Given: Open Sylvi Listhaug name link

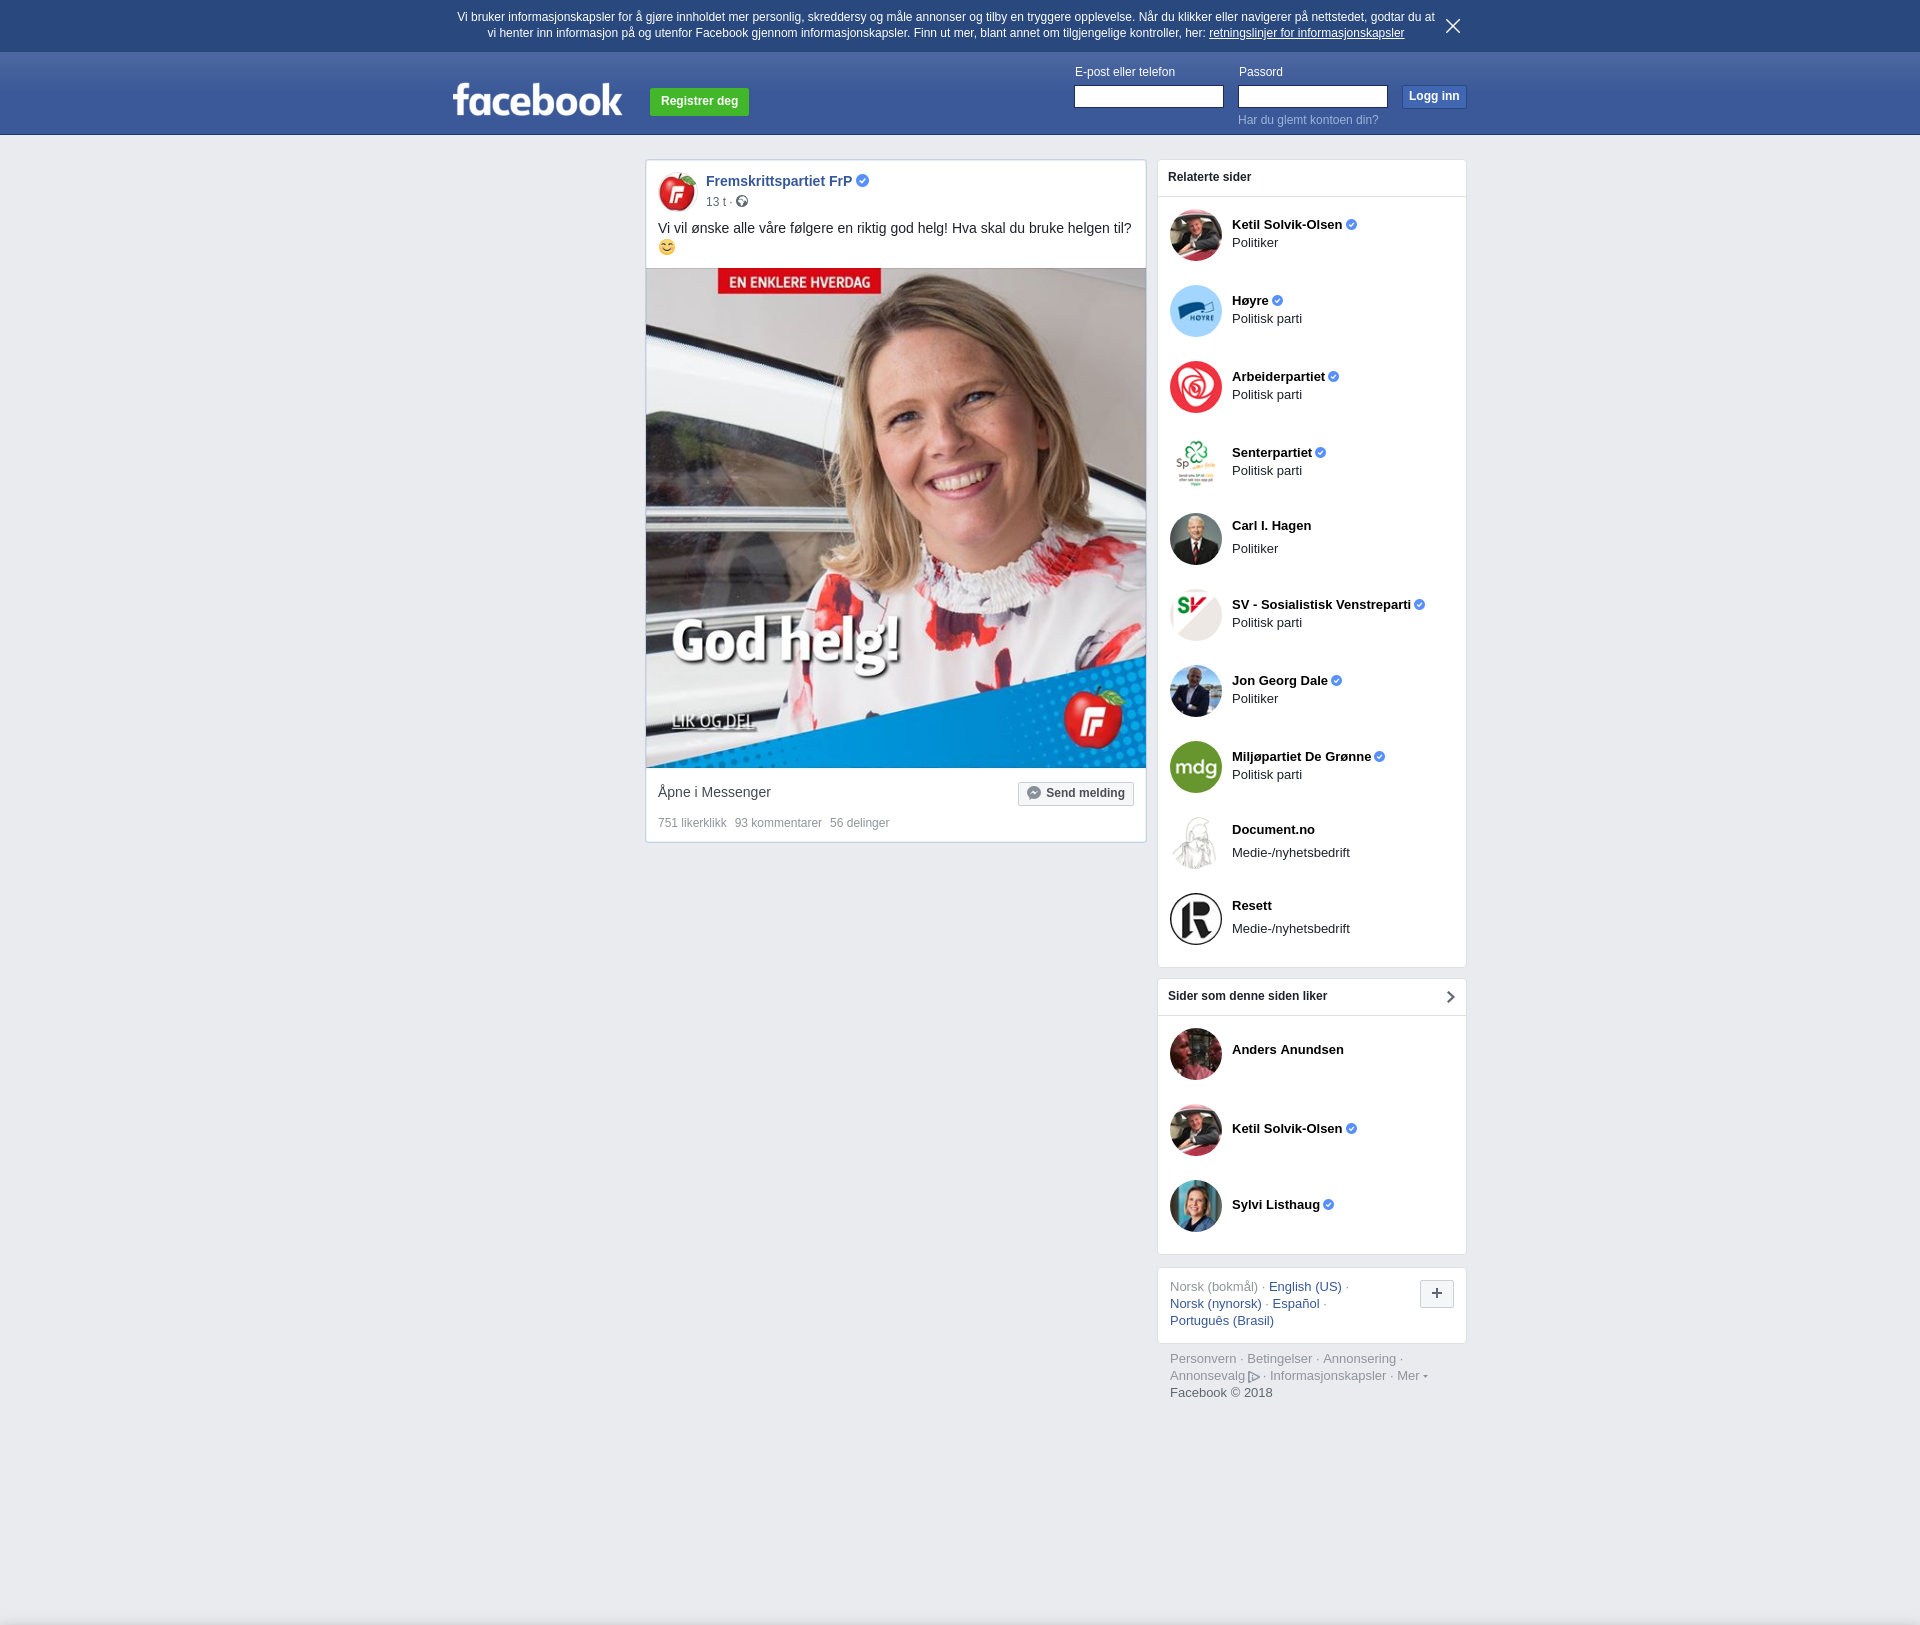Looking at the screenshot, I should pyautogui.click(x=1276, y=1205).
